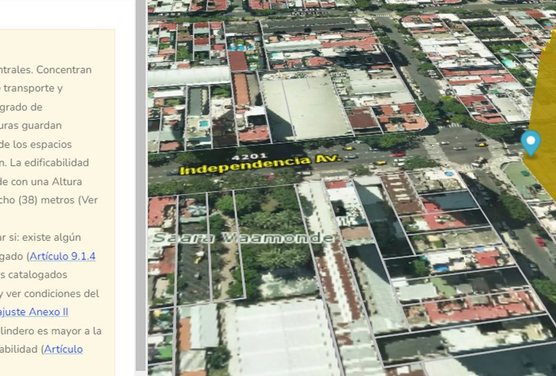Viewport: 556px width, 376px height.
Task: Follow the Artículo link near abilidad
Action: pos(63,349)
